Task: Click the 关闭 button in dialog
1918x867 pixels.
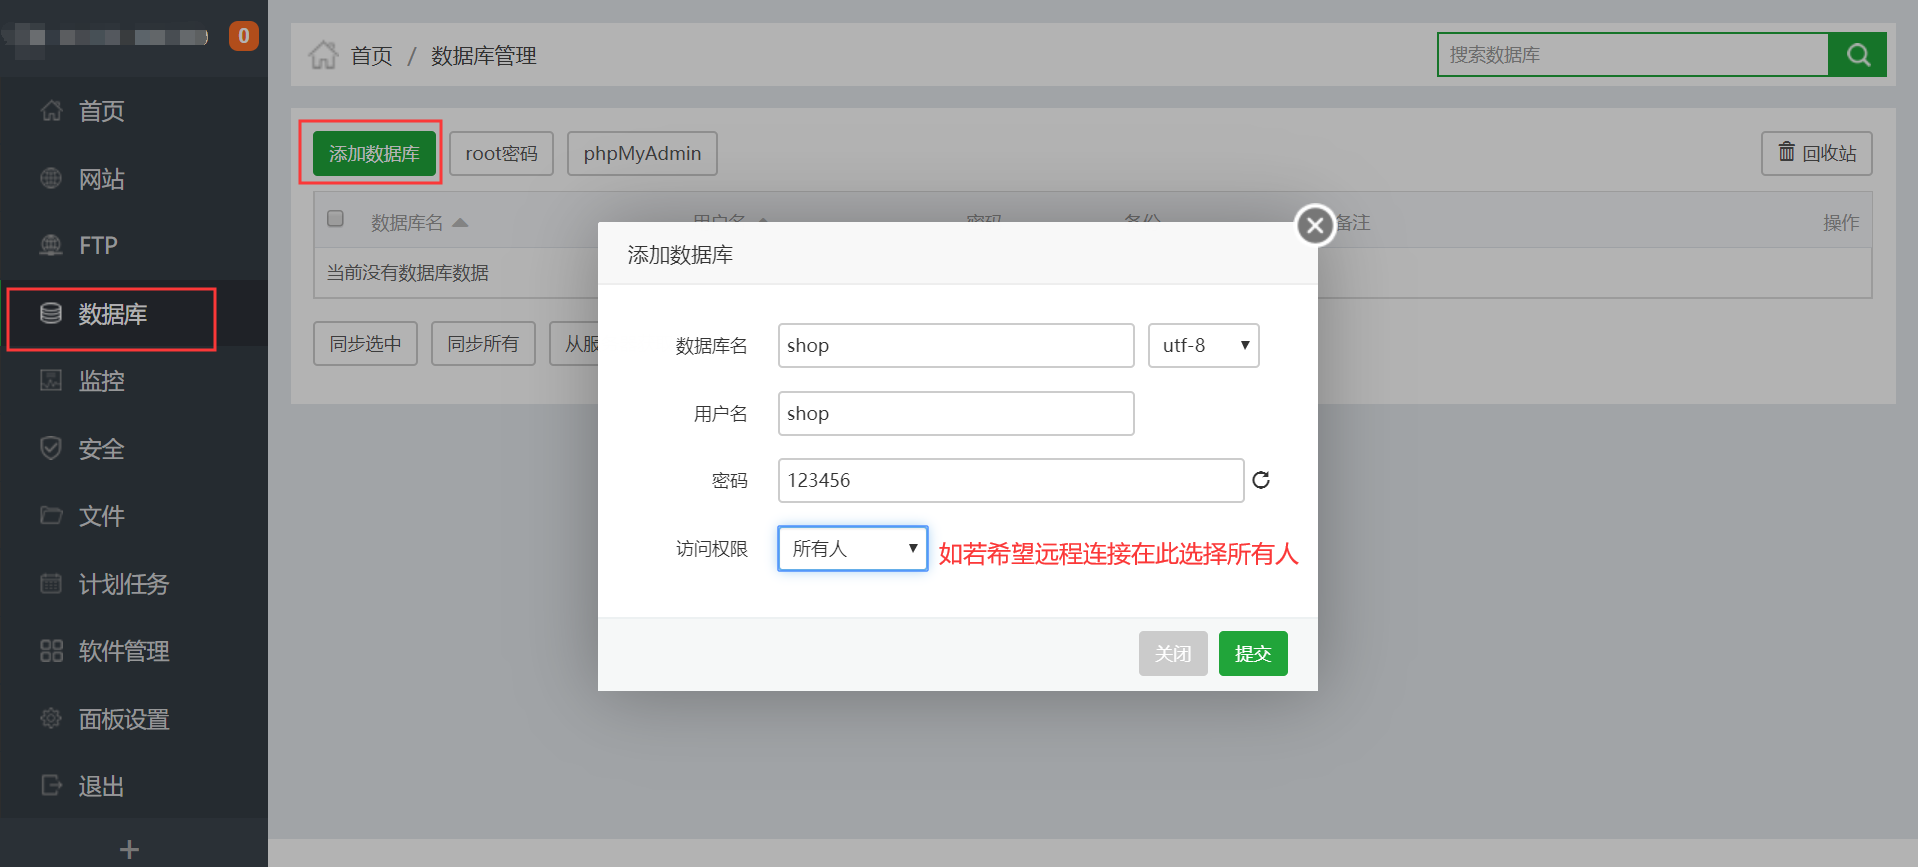Action: pyautogui.click(x=1173, y=653)
